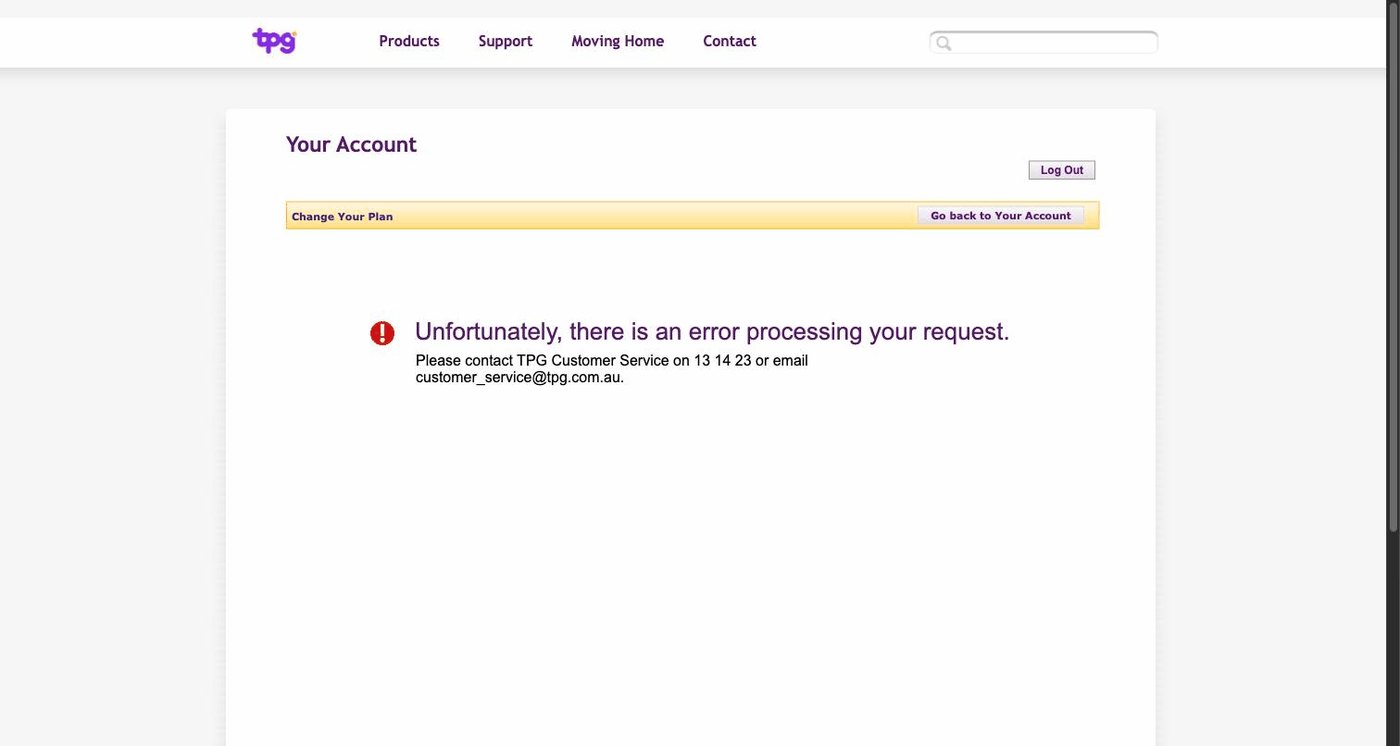
Task: Click Go back to Your Account
Action: pos(1000,215)
